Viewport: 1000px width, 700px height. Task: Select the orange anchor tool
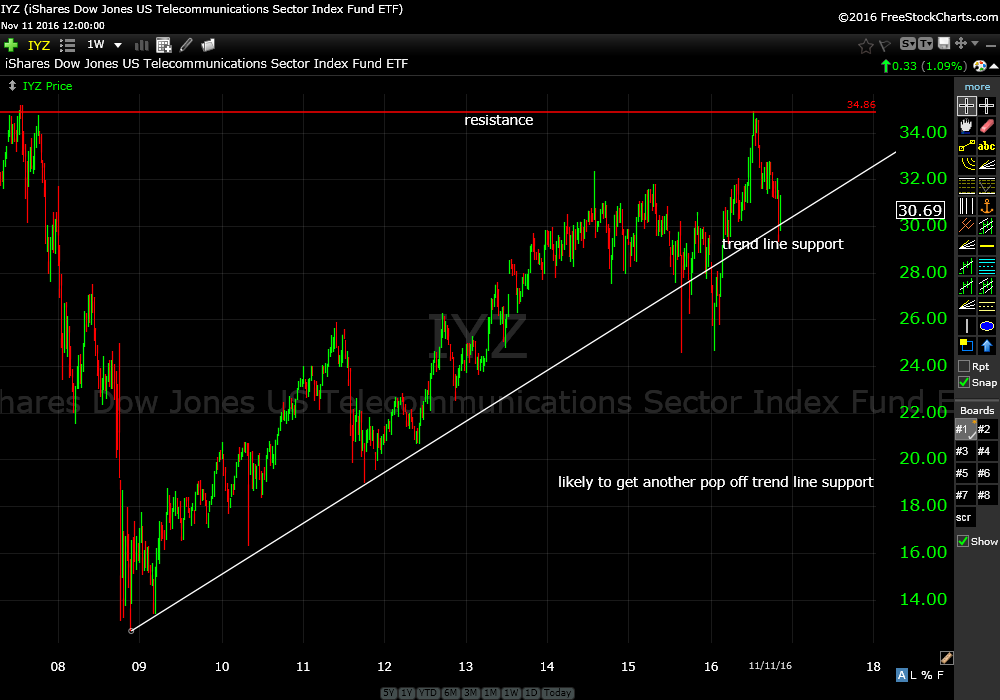point(987,206)
